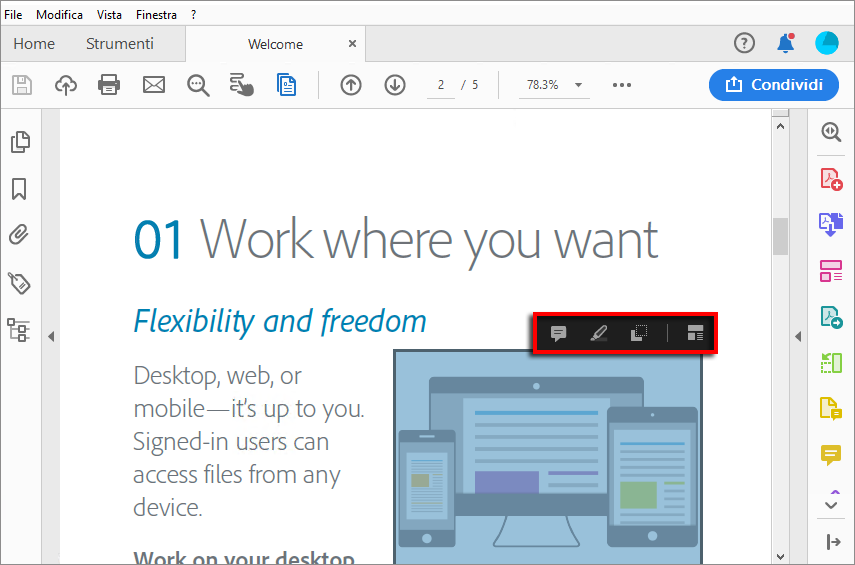The height and width of the screenshot is (565, 855).
Task: Click vertical scrollbar up arrow
Action: (780, 126)
